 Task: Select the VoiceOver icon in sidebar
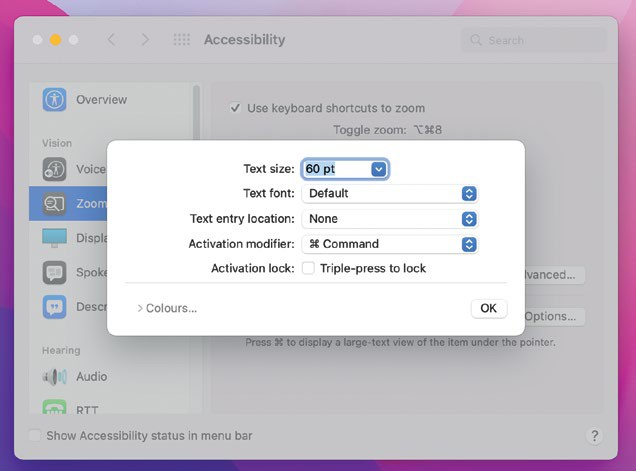point(54,169)
